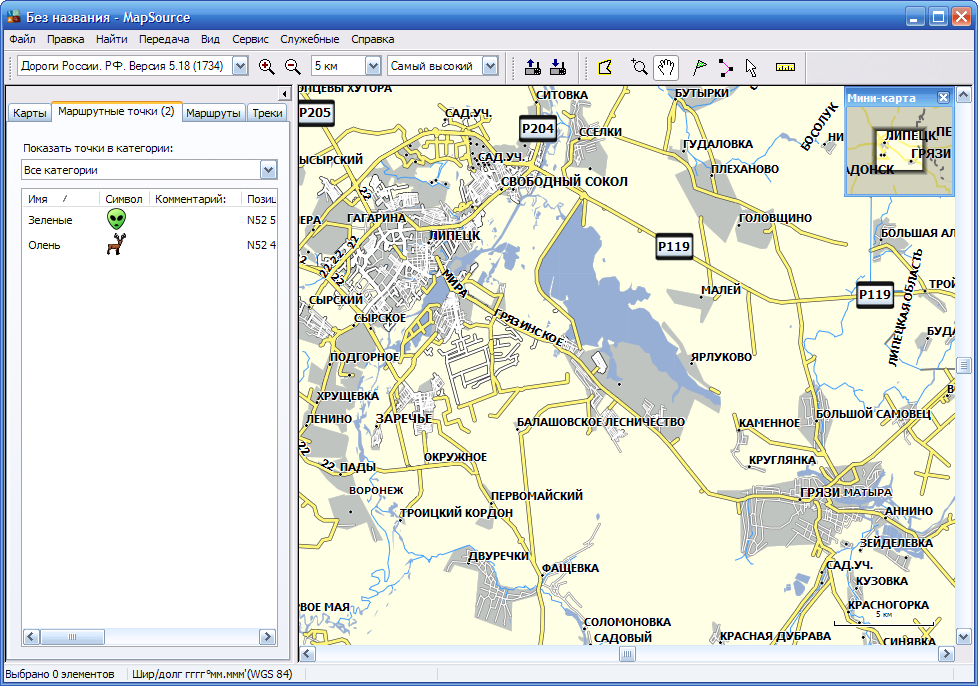Click the ЯРЛУКОВО label on the map
This screenshot has height=686, width=978.
coord(721,357)
